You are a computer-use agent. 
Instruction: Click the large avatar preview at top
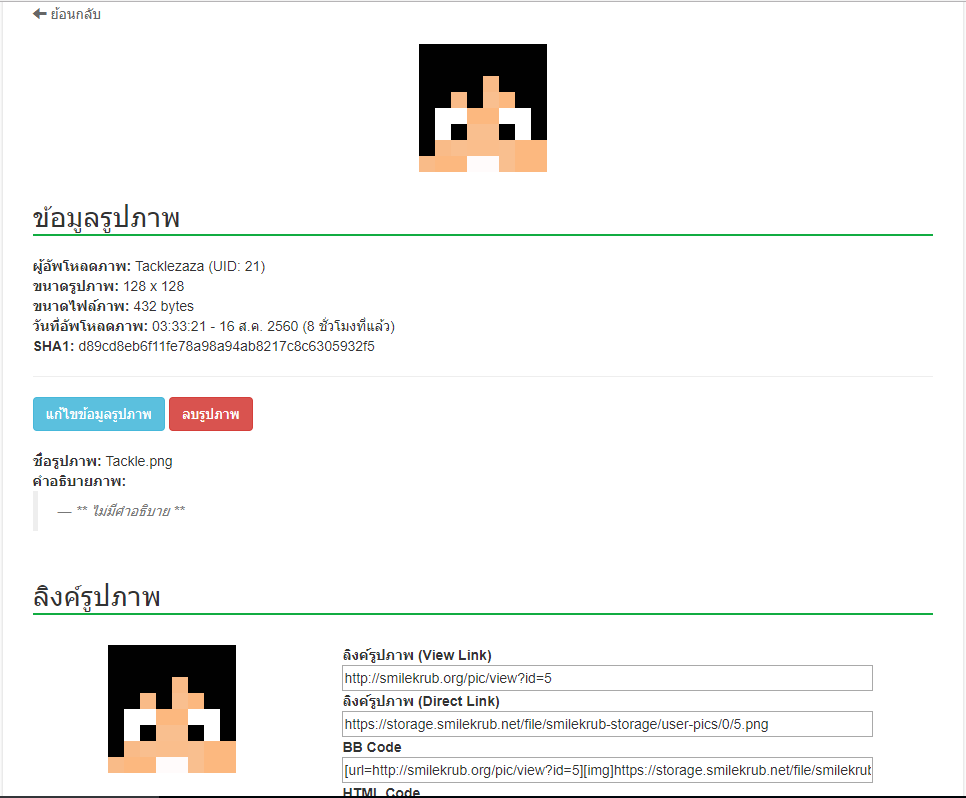coord(482,108)
